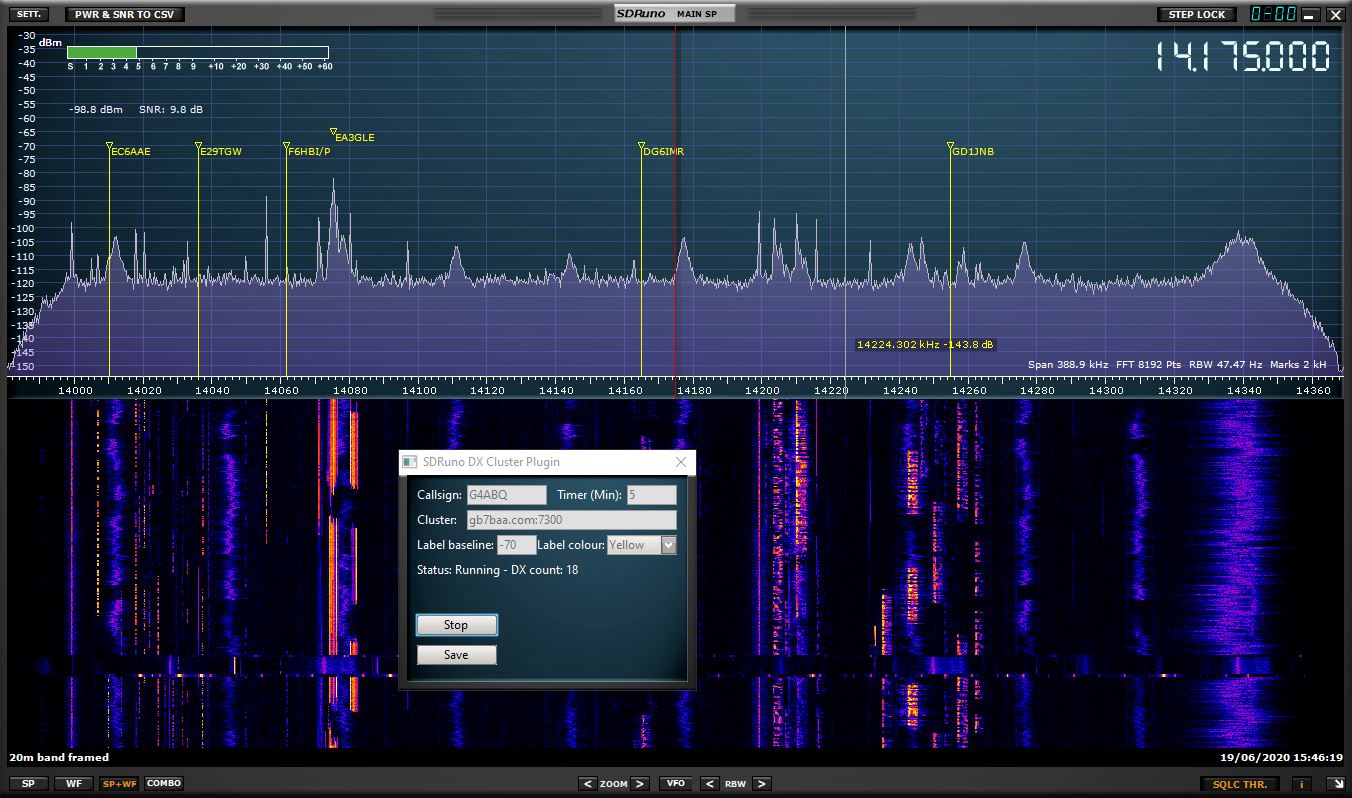Click the EC6AAE DX spot label

point(131,152)
